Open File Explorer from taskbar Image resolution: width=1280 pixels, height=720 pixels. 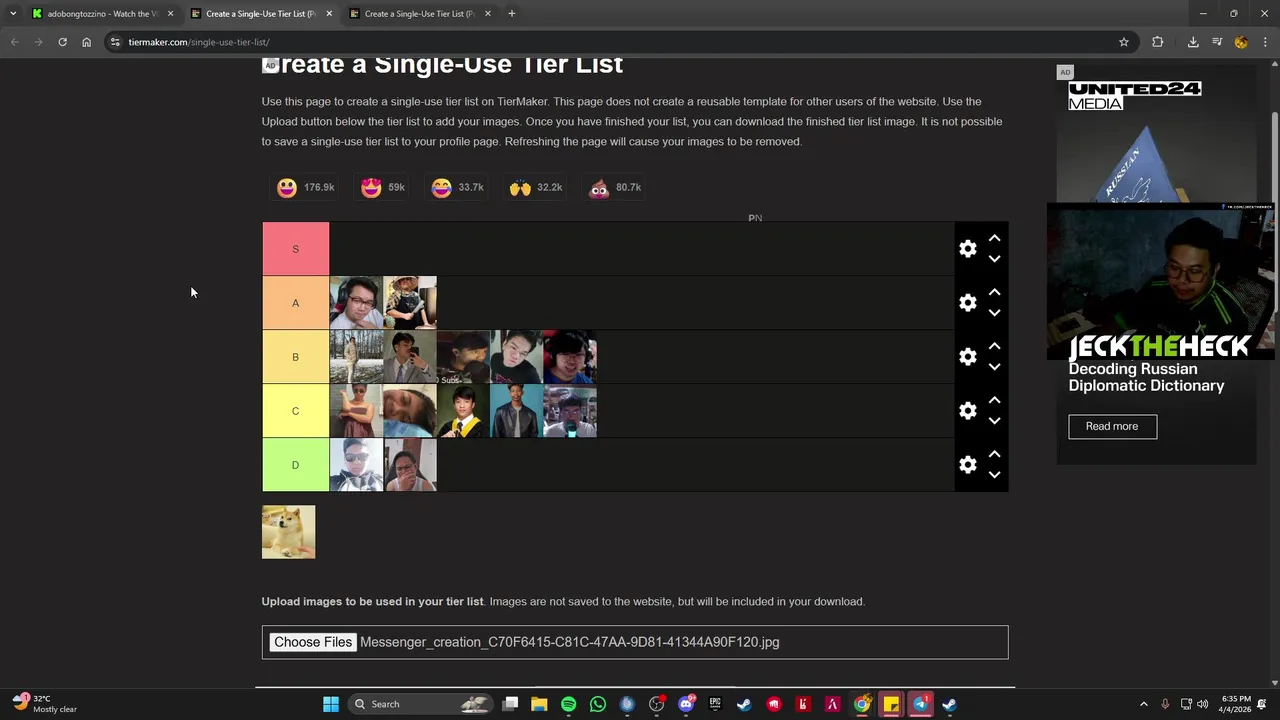click(539, 704)
